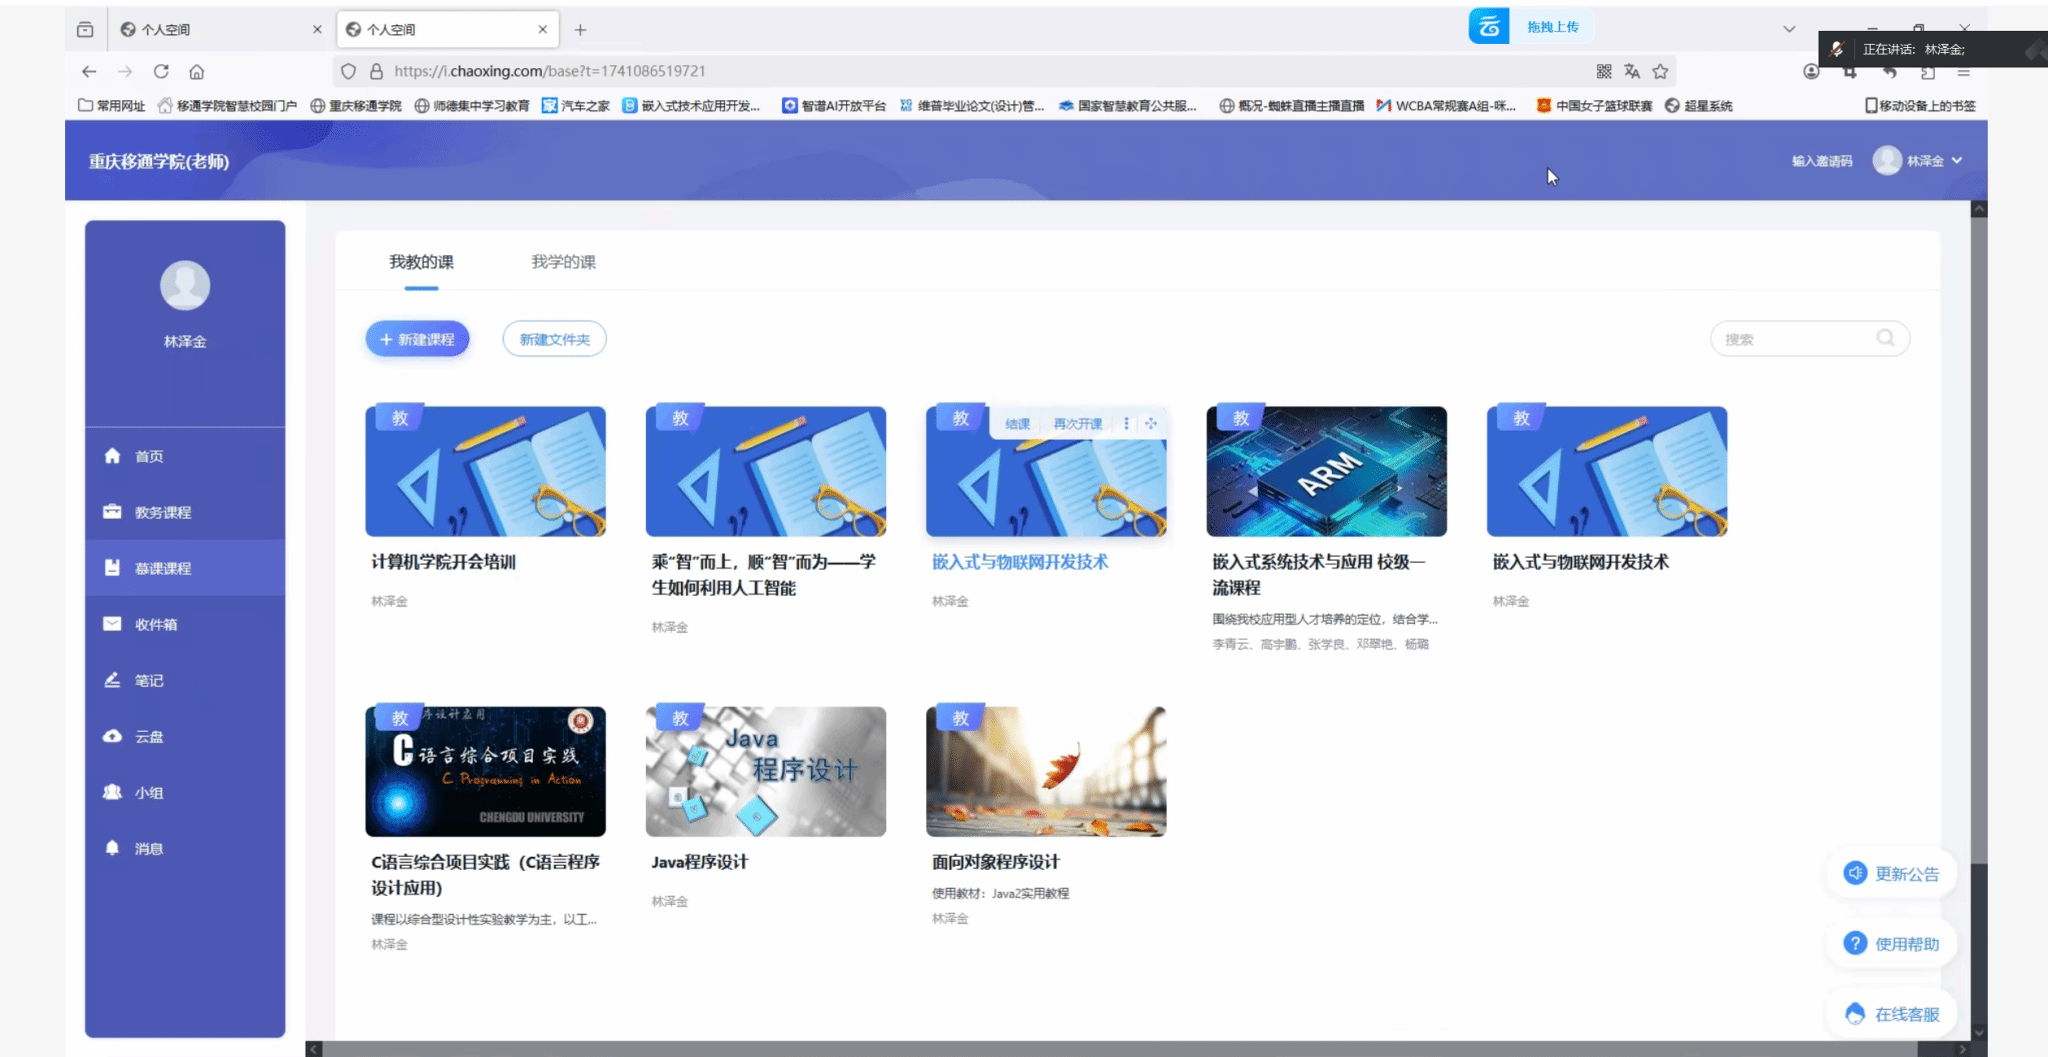Click the translate page icon in address bar
This screenshot has width=2048, height=1057.
click(x=1632, y=71)
